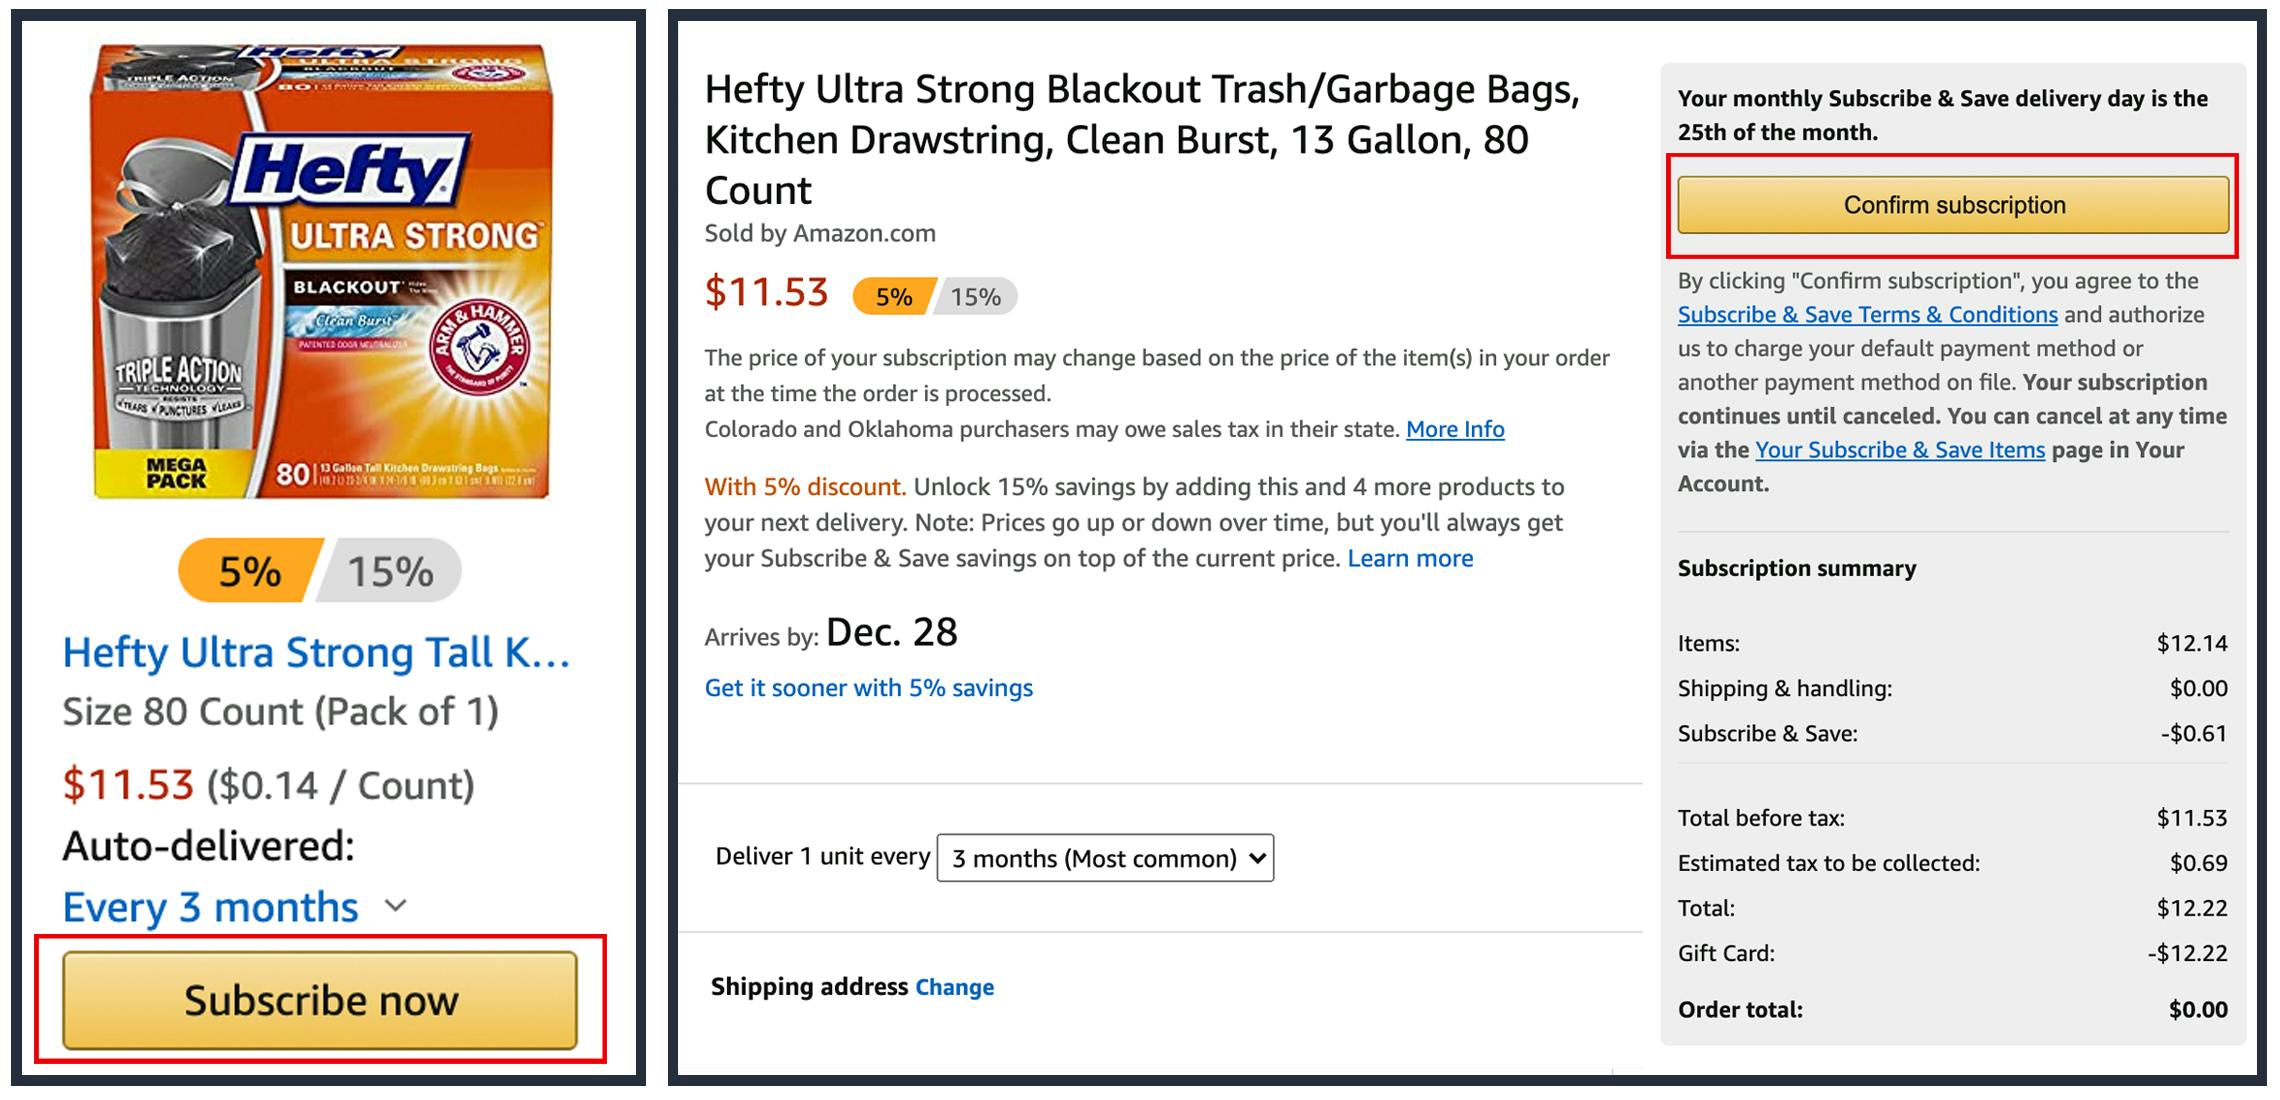
Task: Click Get it sooner with 5% savings
Action: click(868, 688)
